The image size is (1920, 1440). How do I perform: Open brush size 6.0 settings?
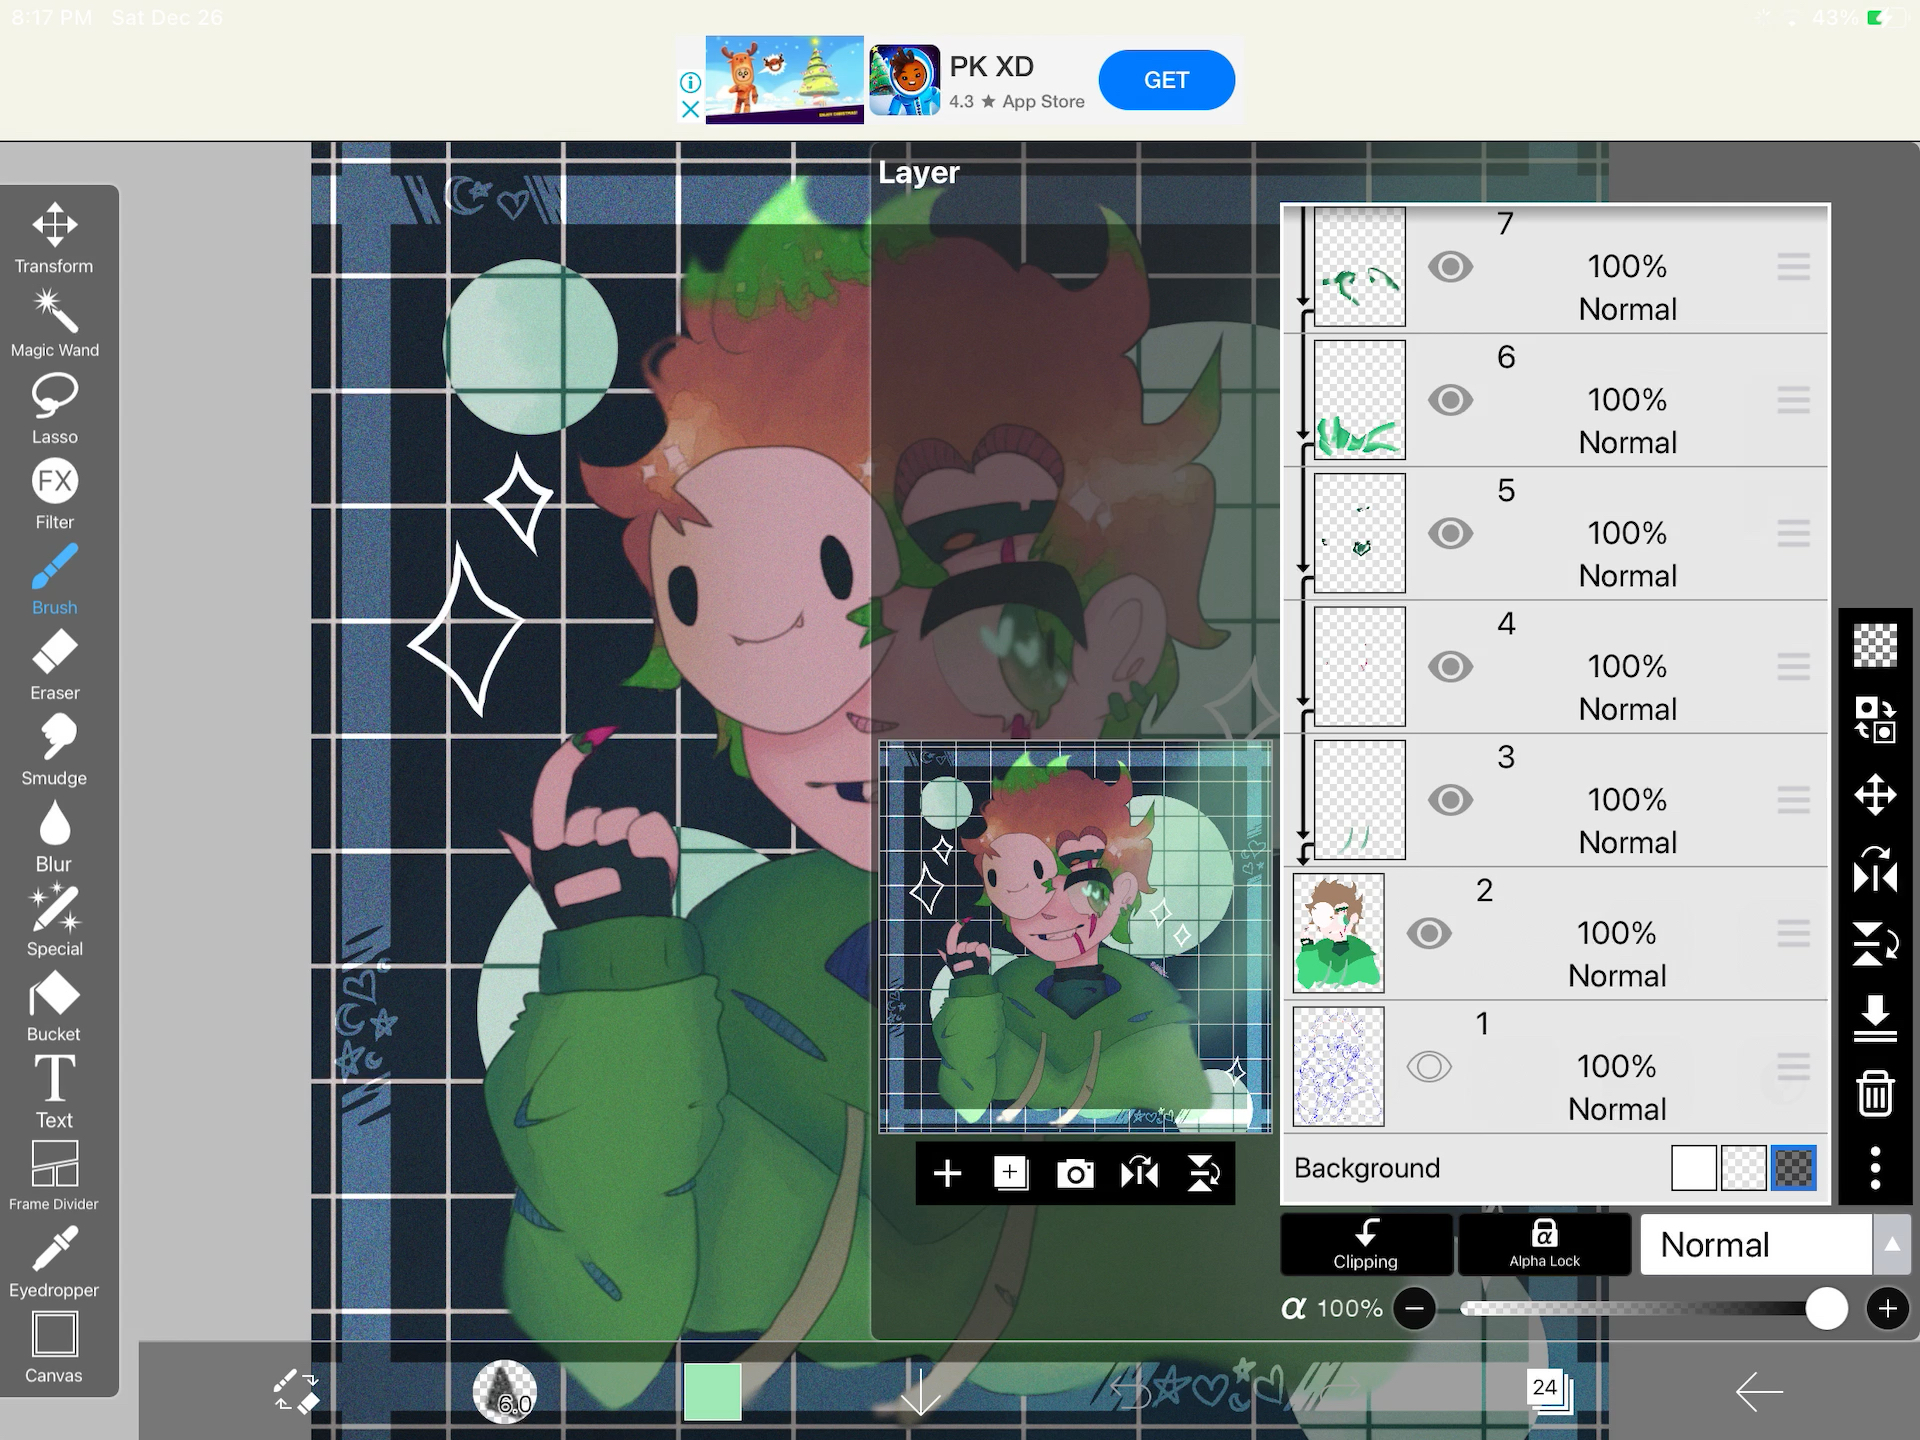[505, 1391]
